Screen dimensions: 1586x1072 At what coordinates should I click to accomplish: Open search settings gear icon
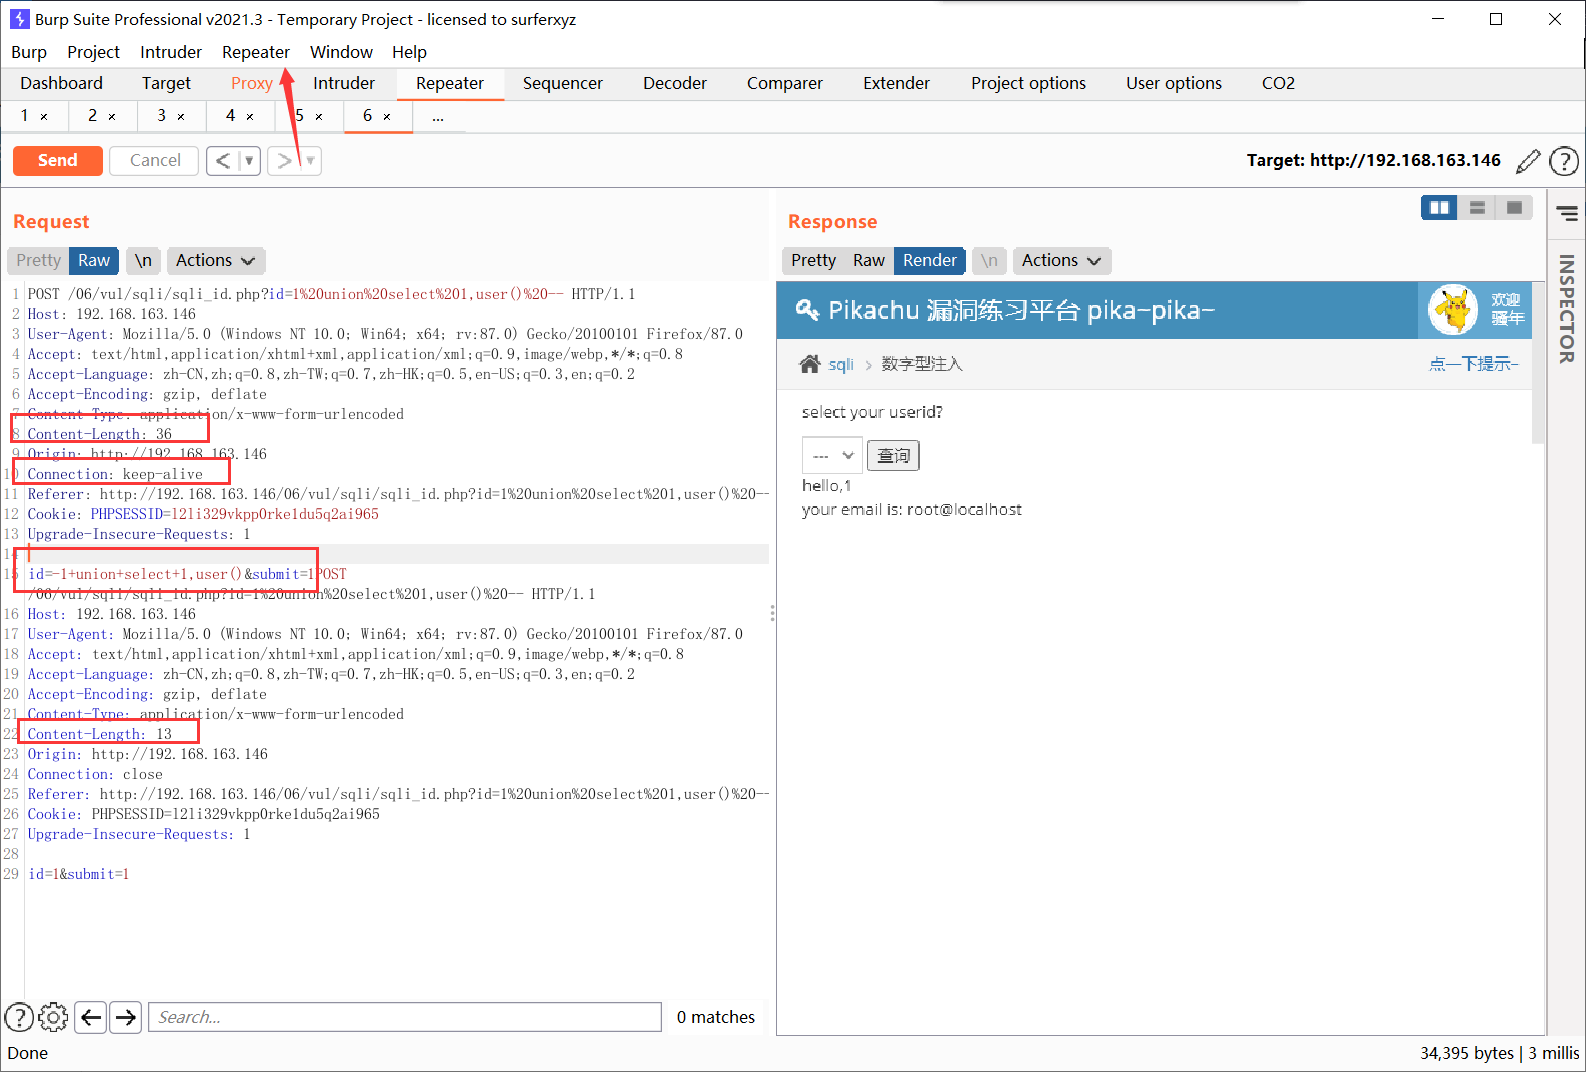pos(53,1017)
